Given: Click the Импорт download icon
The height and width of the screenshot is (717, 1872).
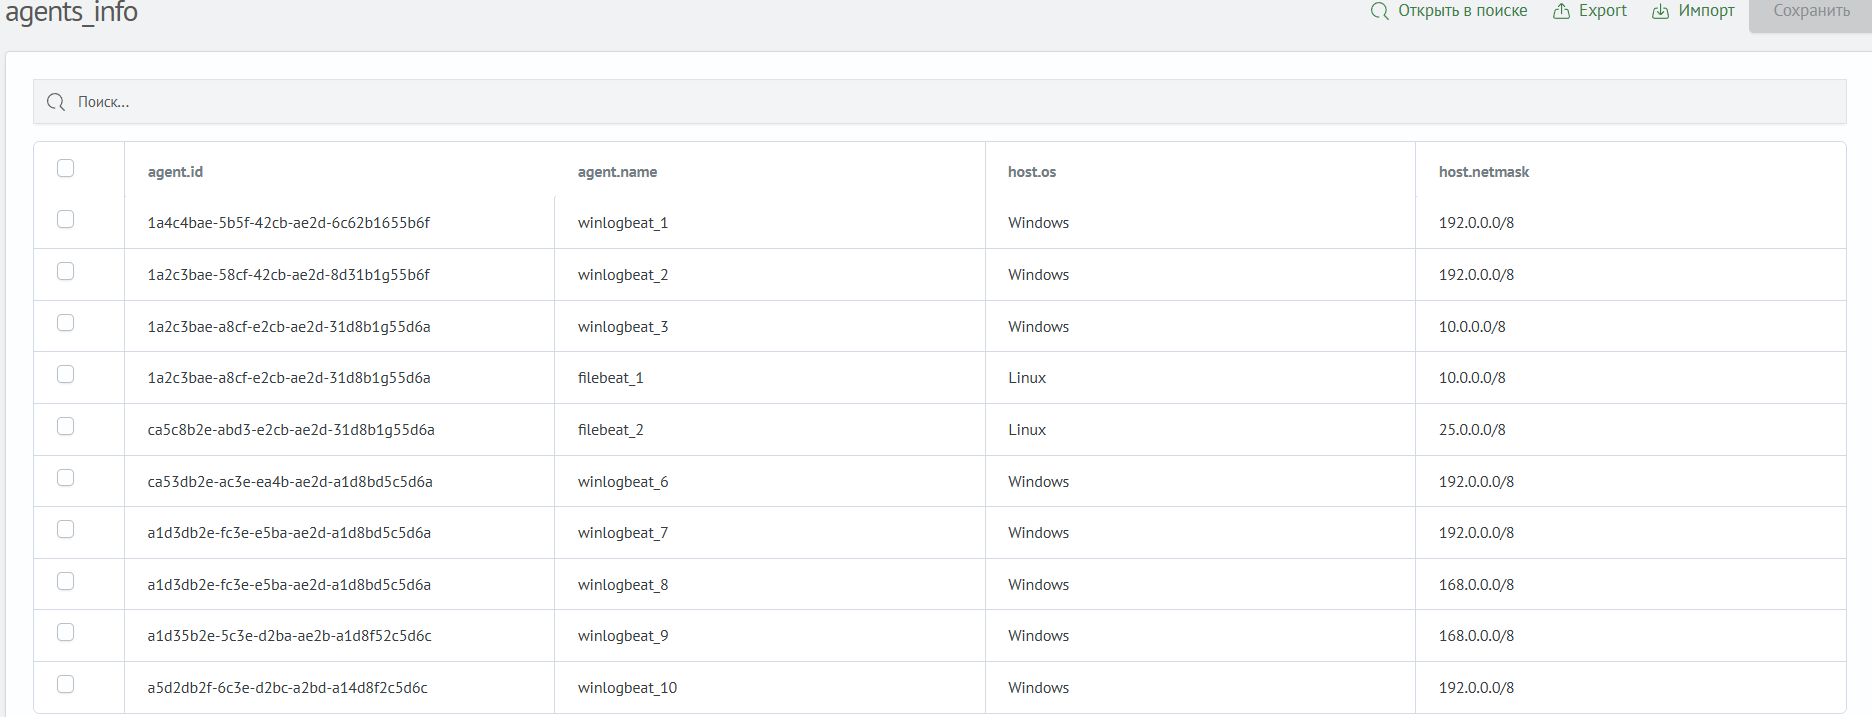Looking at the screenshot, I should point(1660,11).
